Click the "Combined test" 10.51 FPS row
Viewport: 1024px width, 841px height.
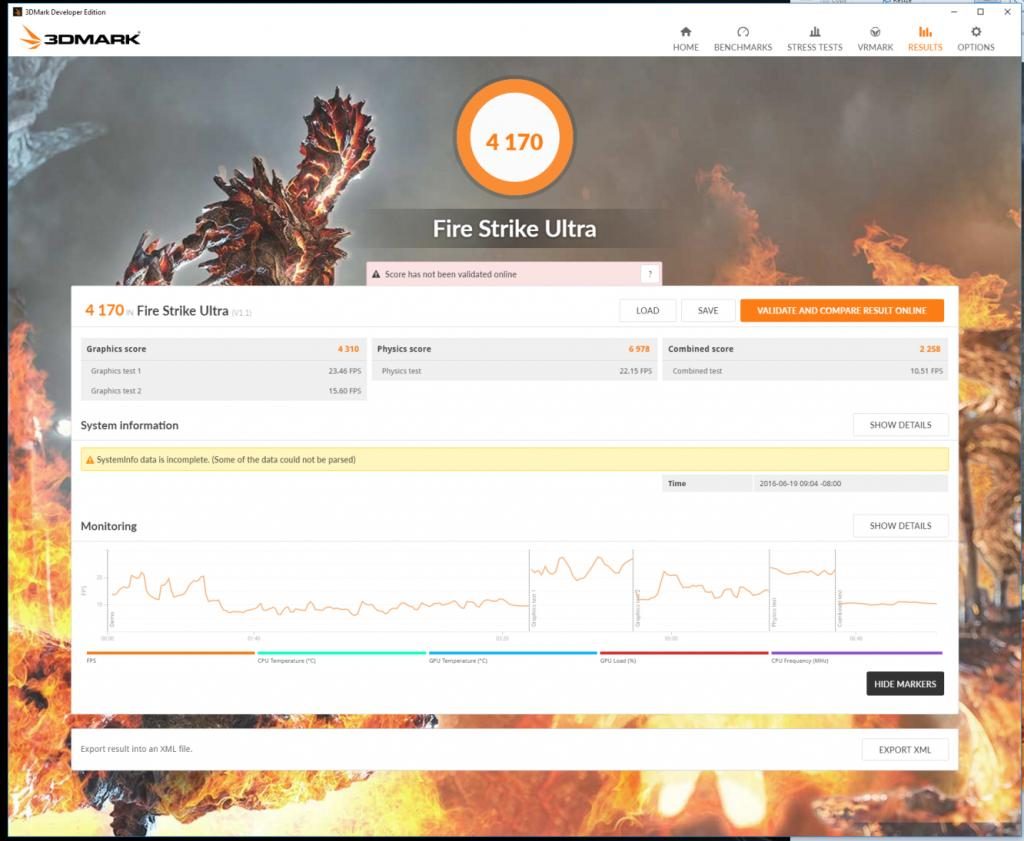[x=805, y=371]
